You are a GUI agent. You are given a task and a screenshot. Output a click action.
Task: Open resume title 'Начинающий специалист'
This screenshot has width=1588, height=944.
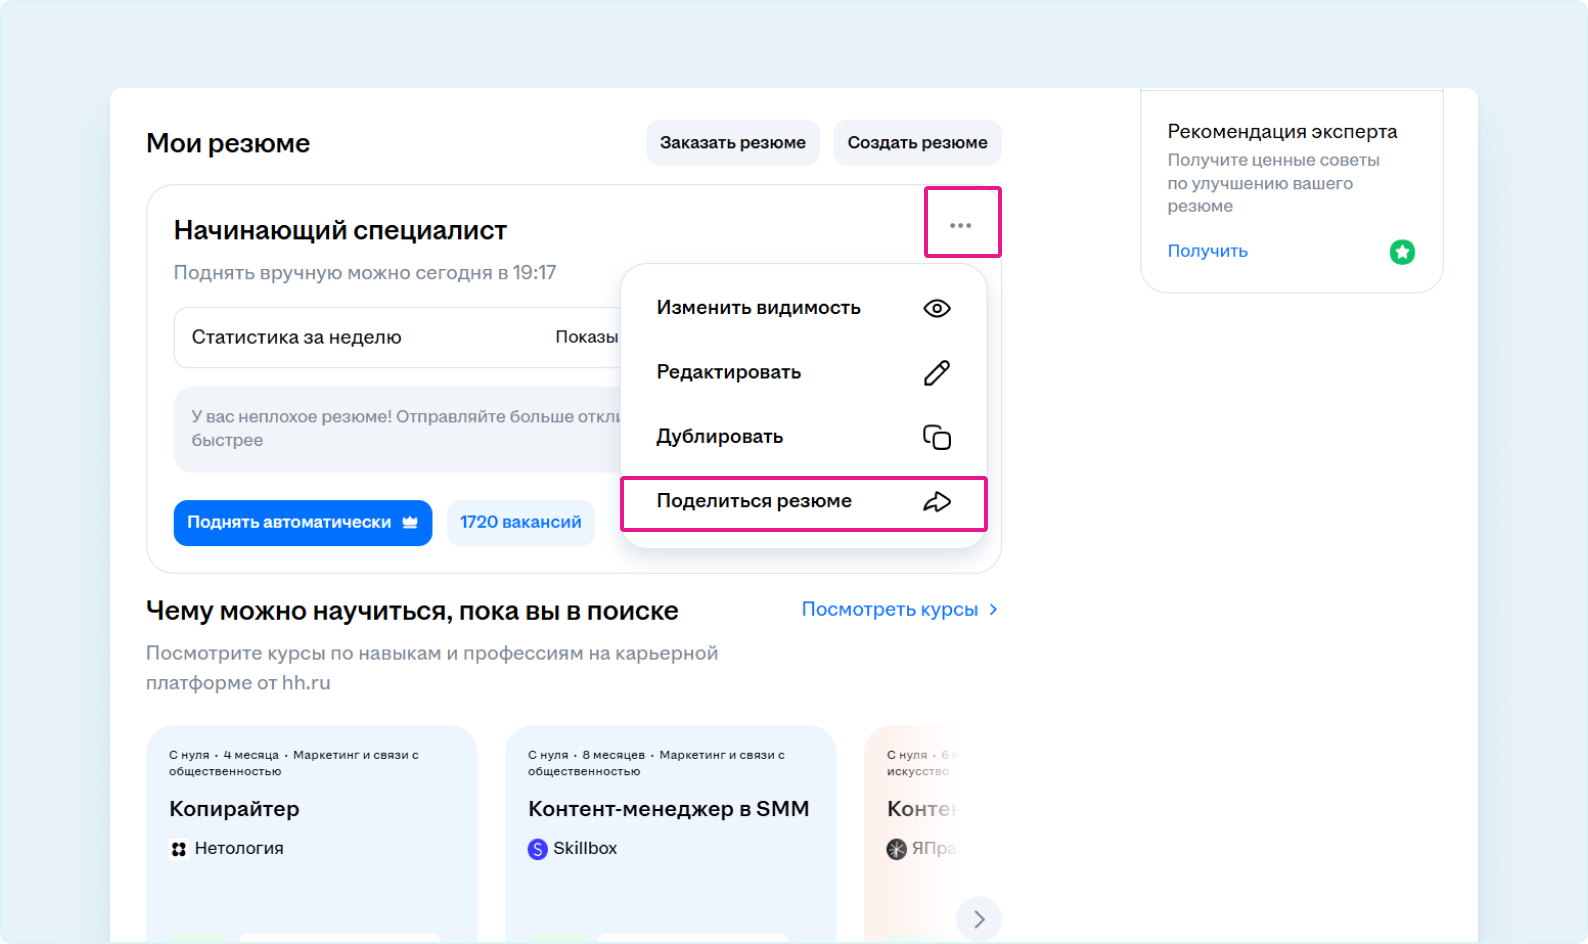tap(340, 230)
